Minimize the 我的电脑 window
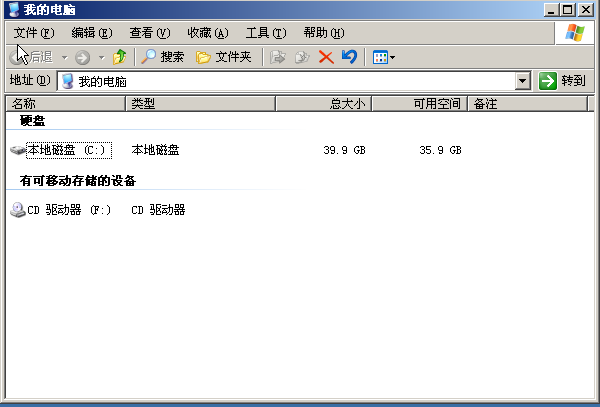Viewport: 600px width, 407px height. [x=551, y=10]
